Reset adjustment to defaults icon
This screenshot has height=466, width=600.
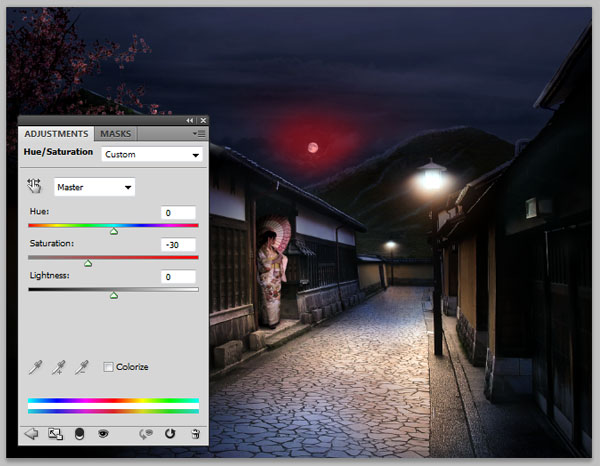tap(170, 434)
